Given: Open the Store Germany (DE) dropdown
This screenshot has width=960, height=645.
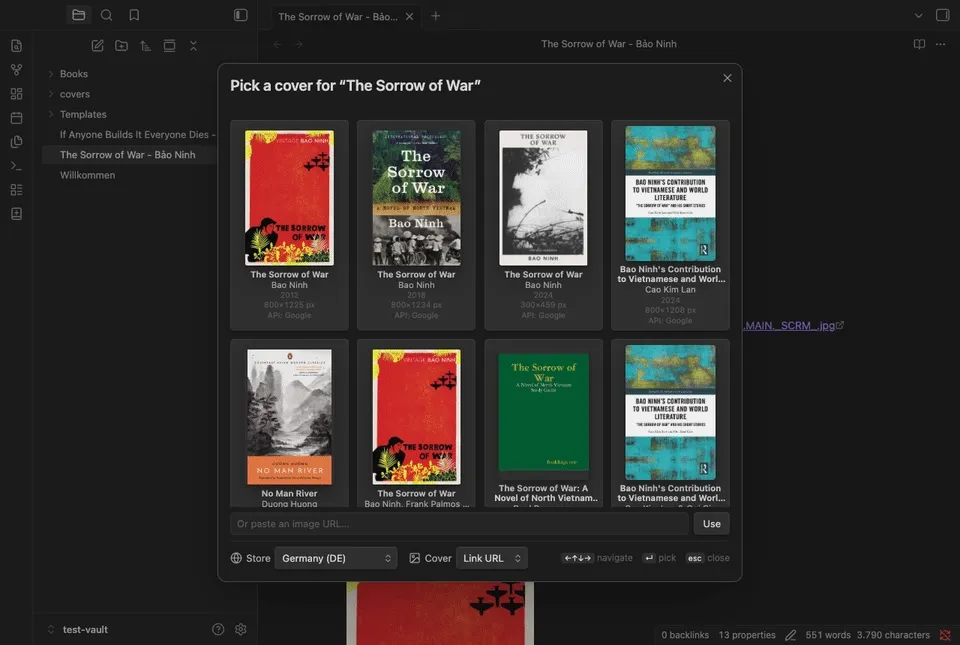Looking at the screenshot, I should [336, 558].
